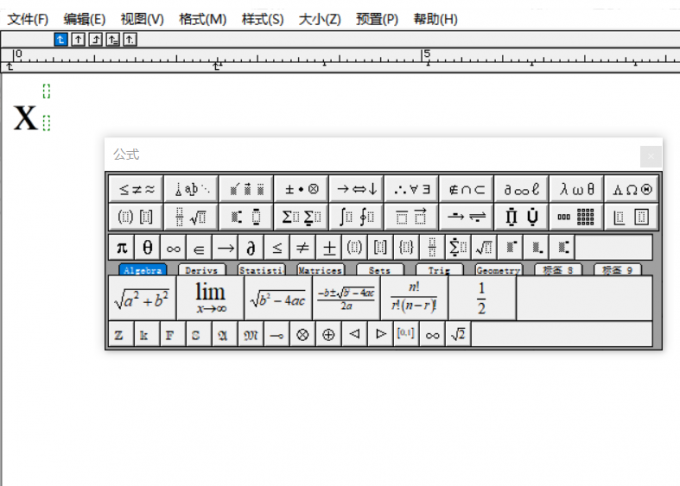
Task: Open fraction and radical templates palette
Action: (x=191, y=216)
